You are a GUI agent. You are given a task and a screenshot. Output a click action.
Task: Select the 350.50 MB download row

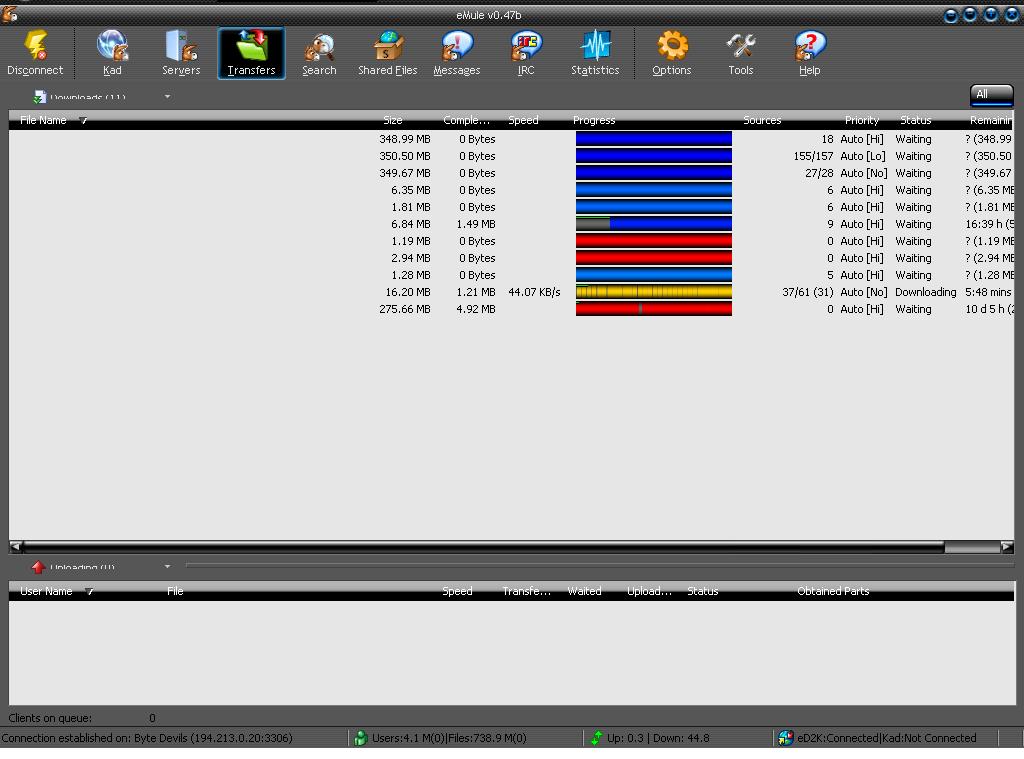click(511, 156)
